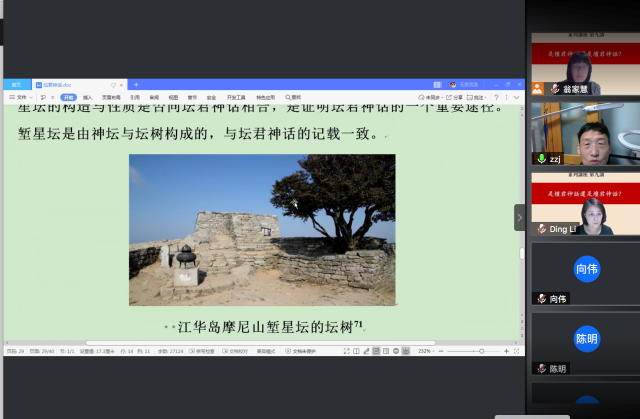Open the 插入 ribbon tab
Image resolution: width=640 pixels, height=419 pixels.
[x=87, y=98]
